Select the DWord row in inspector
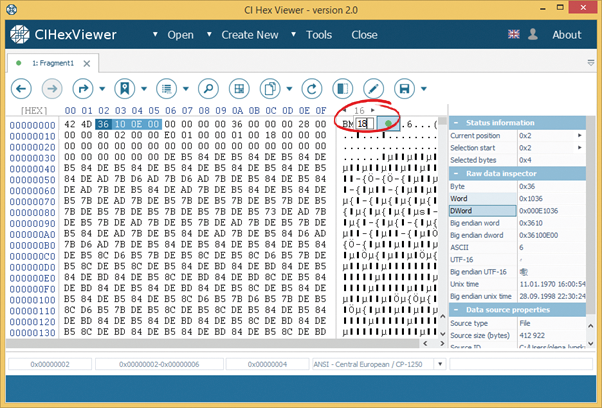Image resolution: width=602 pixels, height=408 pixels. point(517,211)
